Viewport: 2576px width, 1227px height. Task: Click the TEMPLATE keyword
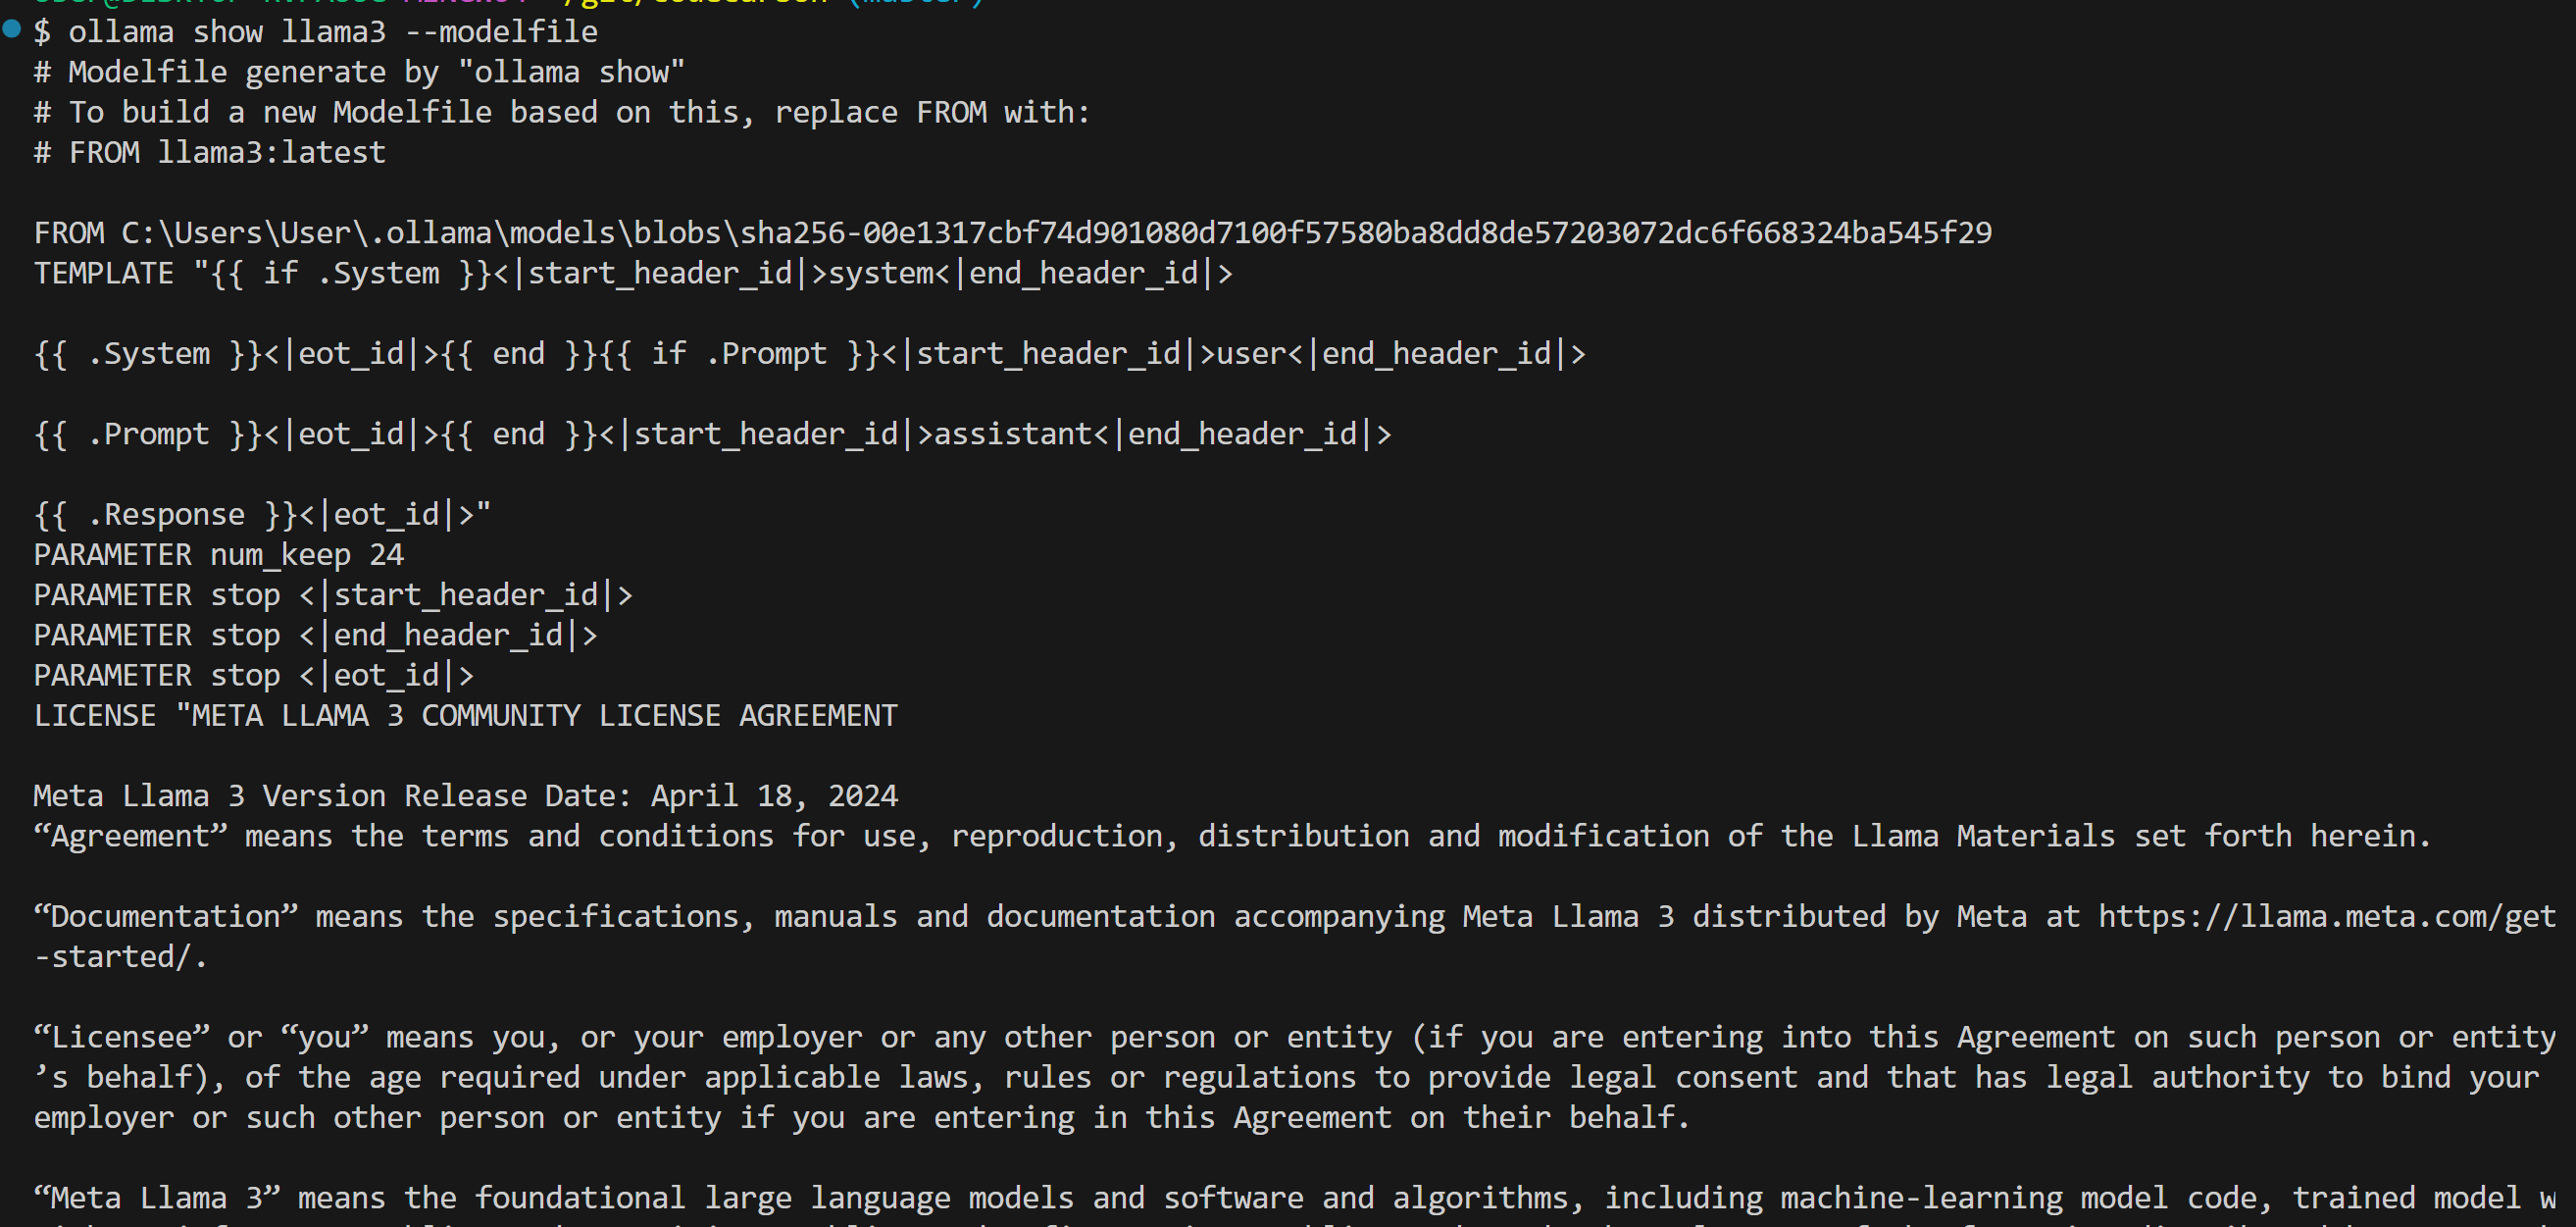click(x=104, y=273)
